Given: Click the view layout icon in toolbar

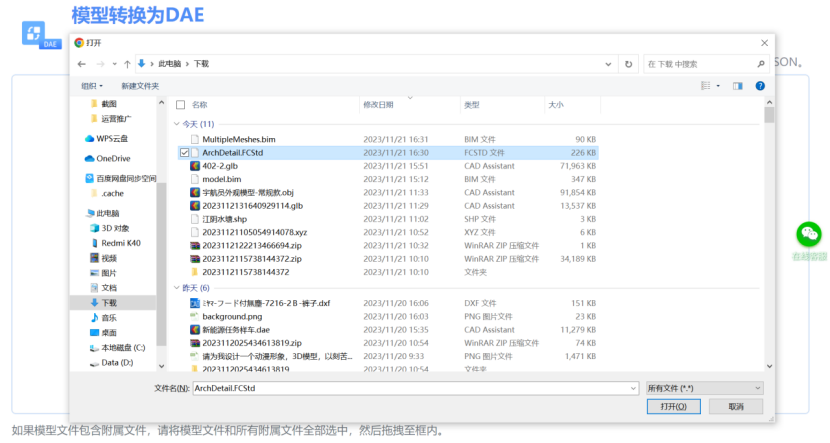Looking at the screenshot, I should (x=706, y=86).
